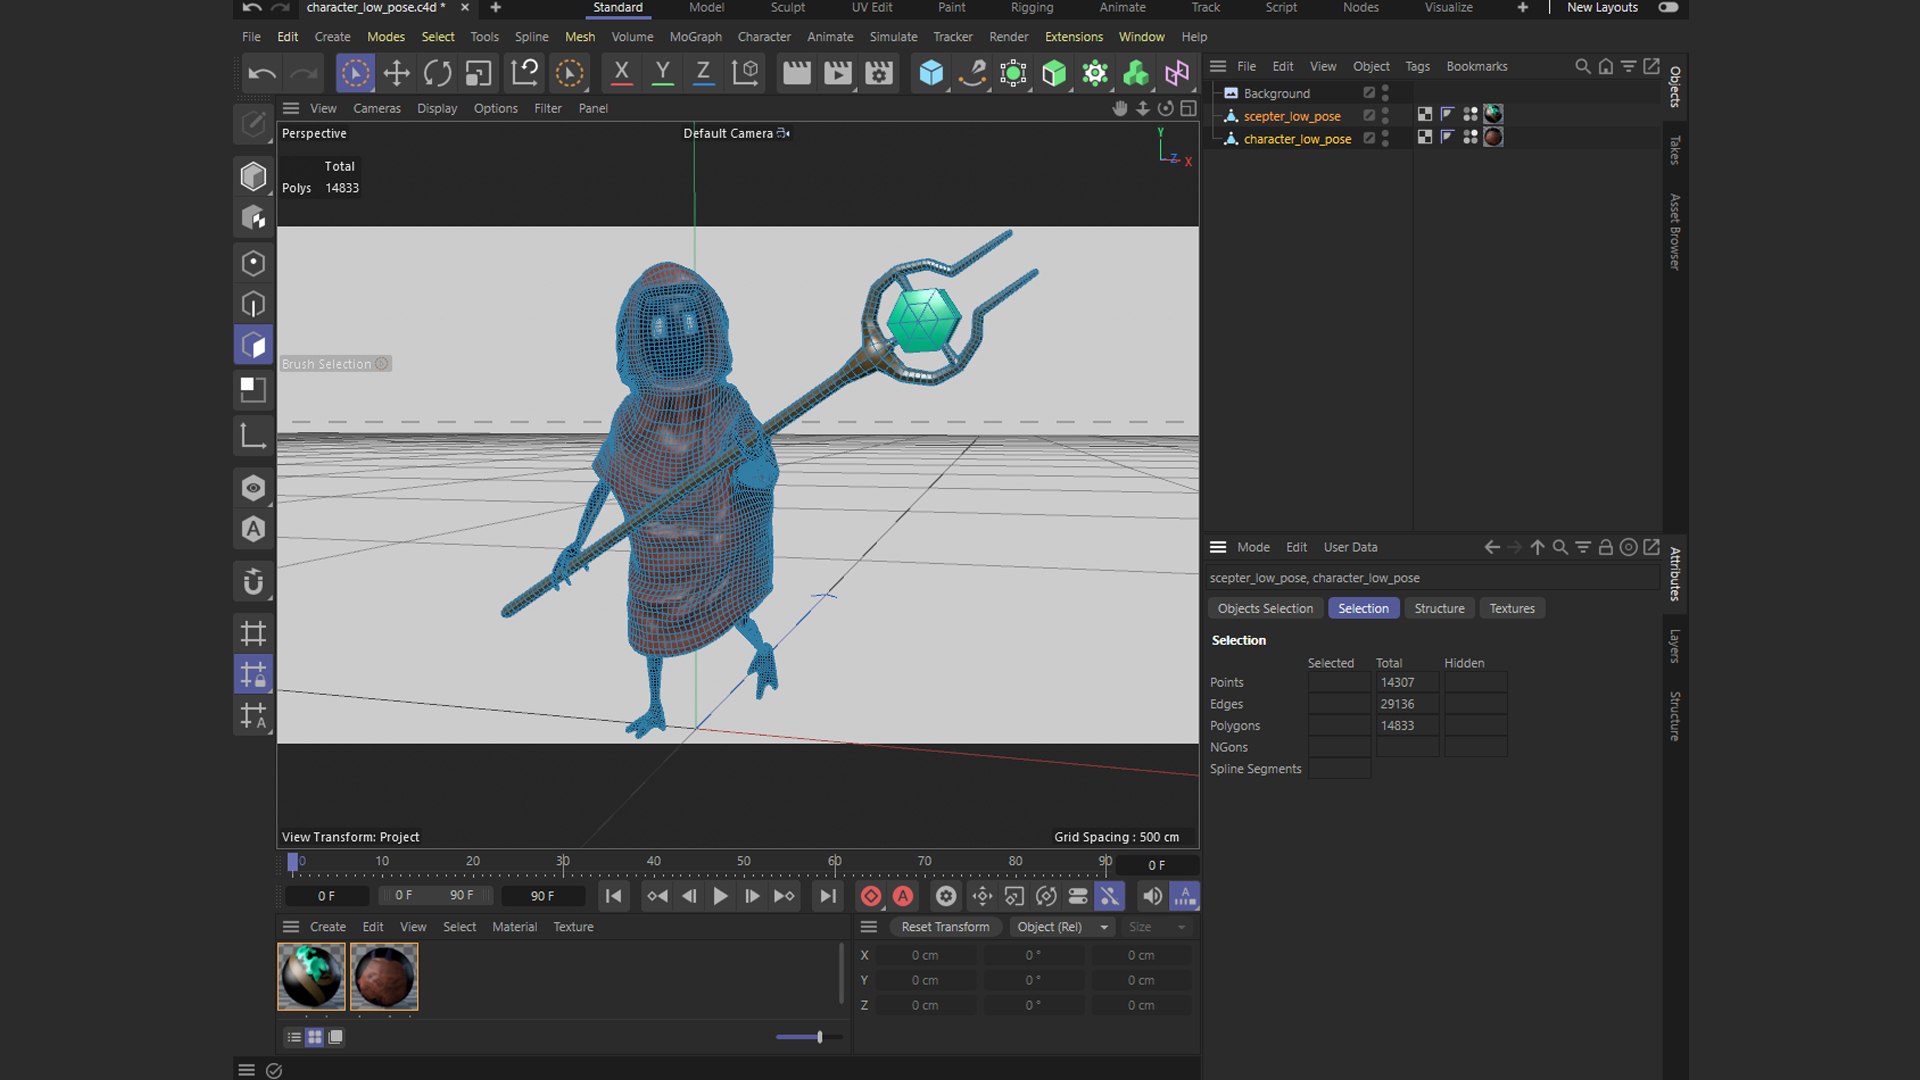Screen dimensions: 1920x1080
Task: Add a Cube primitive from toolbar
Action: coord(931,73)
